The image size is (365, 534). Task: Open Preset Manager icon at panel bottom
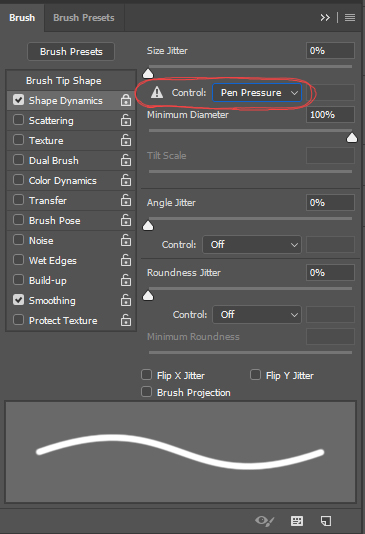(297, 521)
